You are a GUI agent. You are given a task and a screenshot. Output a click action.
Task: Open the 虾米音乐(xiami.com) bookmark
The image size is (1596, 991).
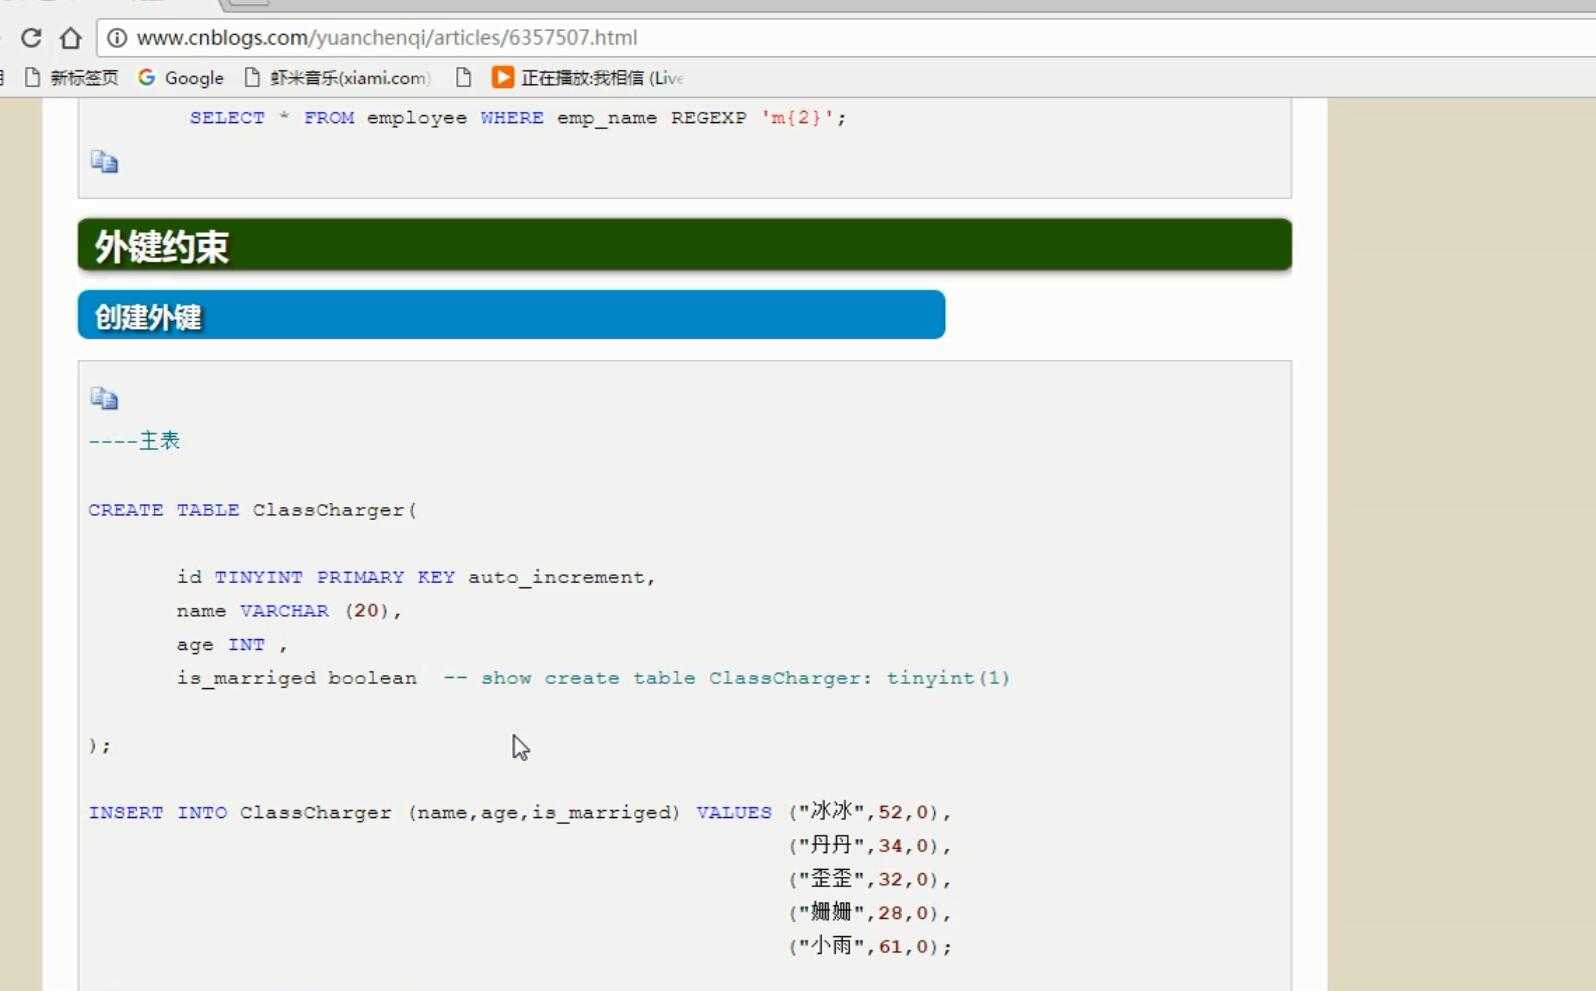[x=337, y=78]
